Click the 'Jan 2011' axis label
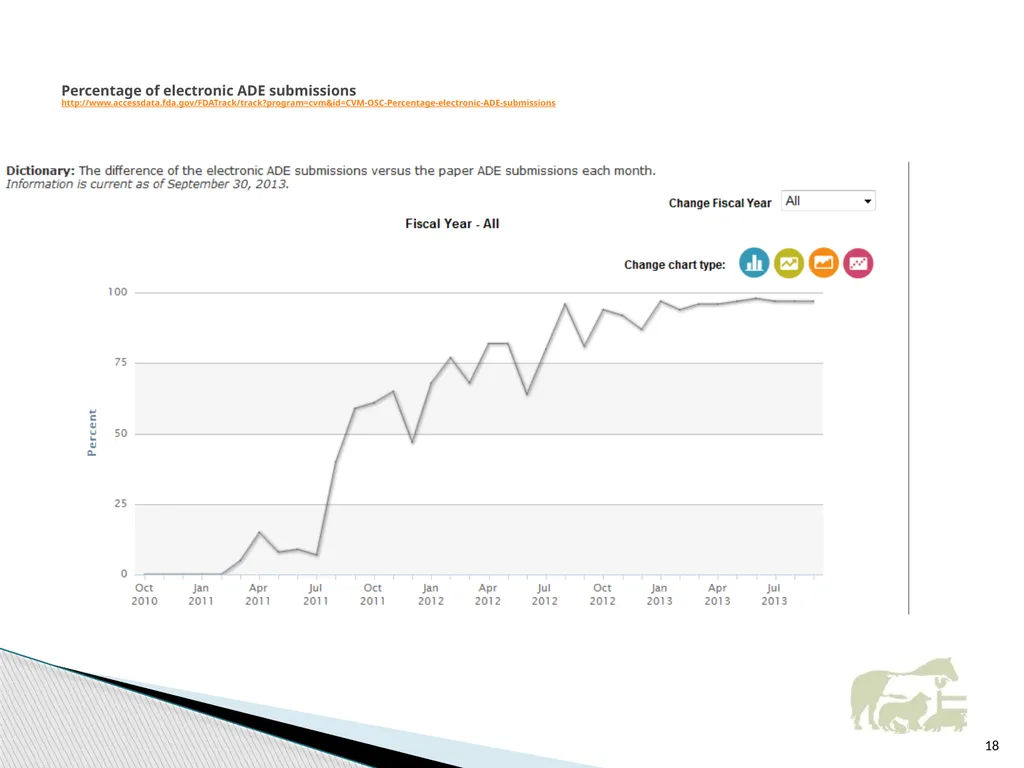The width and height of the screenshot is (1024, 768). click(x=201, y=594)
